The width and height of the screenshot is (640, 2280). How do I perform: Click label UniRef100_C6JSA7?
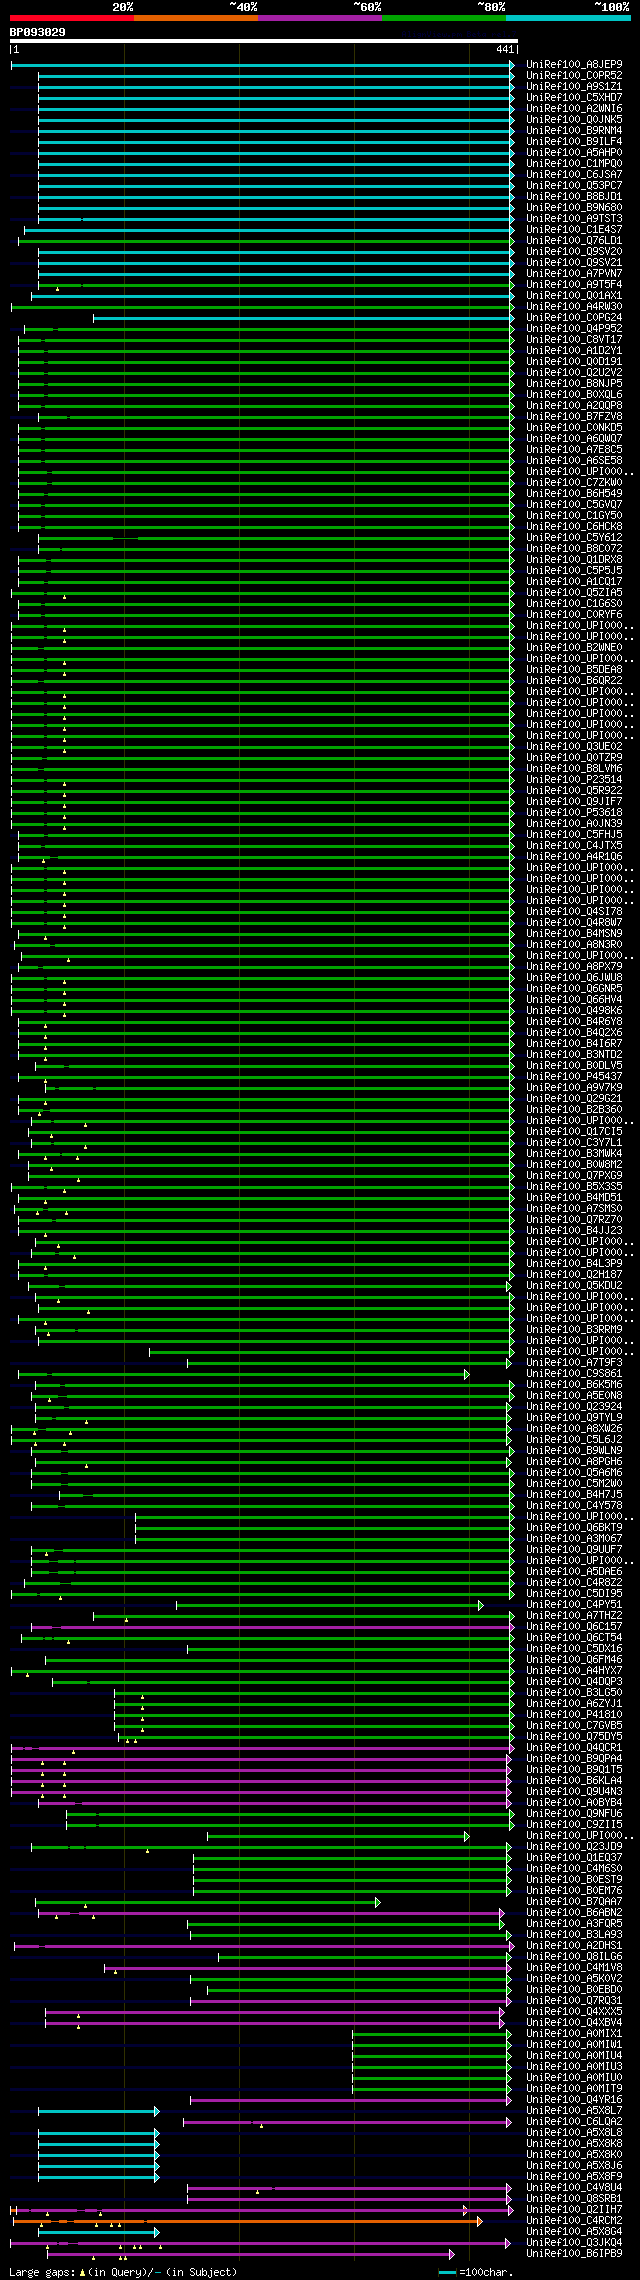(574, 175)
